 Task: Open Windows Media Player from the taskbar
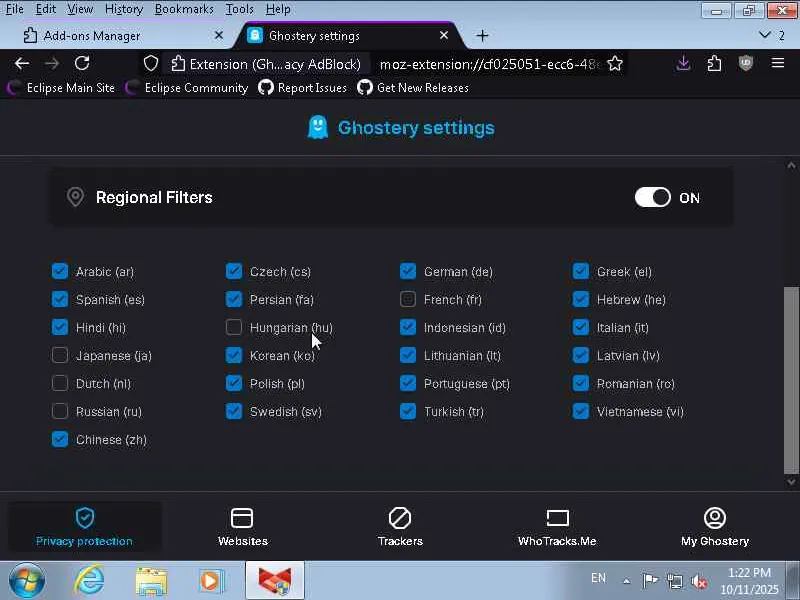coord(211,581)
